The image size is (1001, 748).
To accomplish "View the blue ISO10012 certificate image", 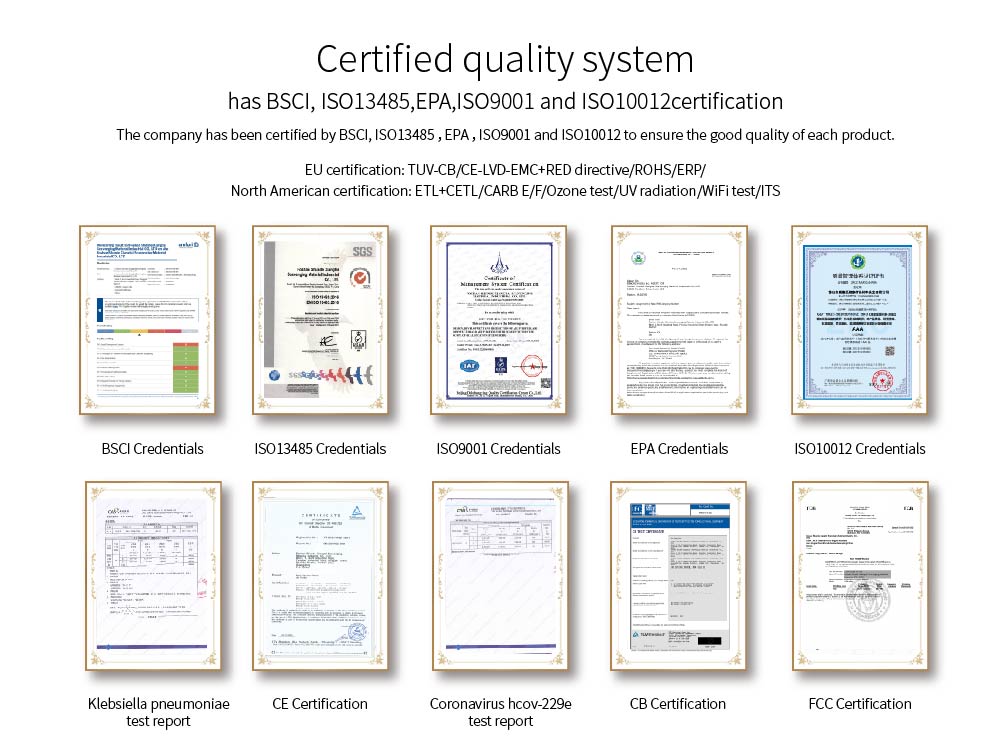I will (x=859, y=320).
